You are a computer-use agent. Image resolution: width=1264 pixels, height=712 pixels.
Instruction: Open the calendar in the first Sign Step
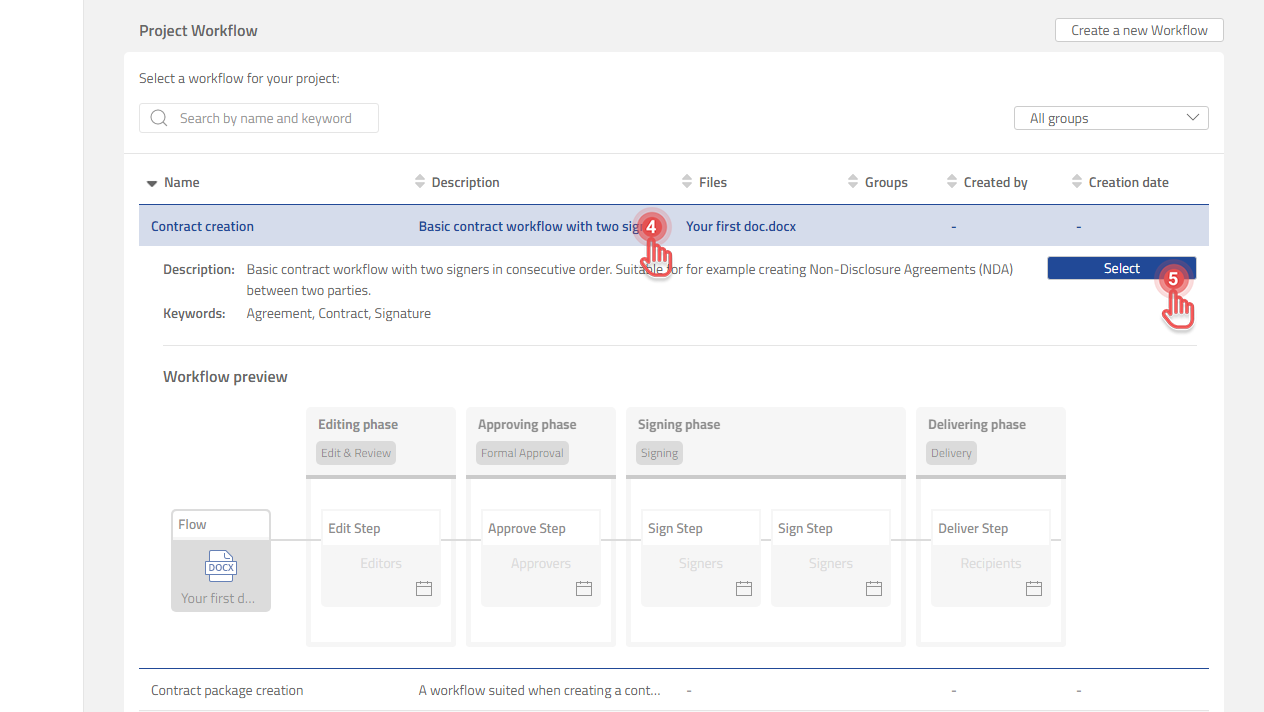743,589
